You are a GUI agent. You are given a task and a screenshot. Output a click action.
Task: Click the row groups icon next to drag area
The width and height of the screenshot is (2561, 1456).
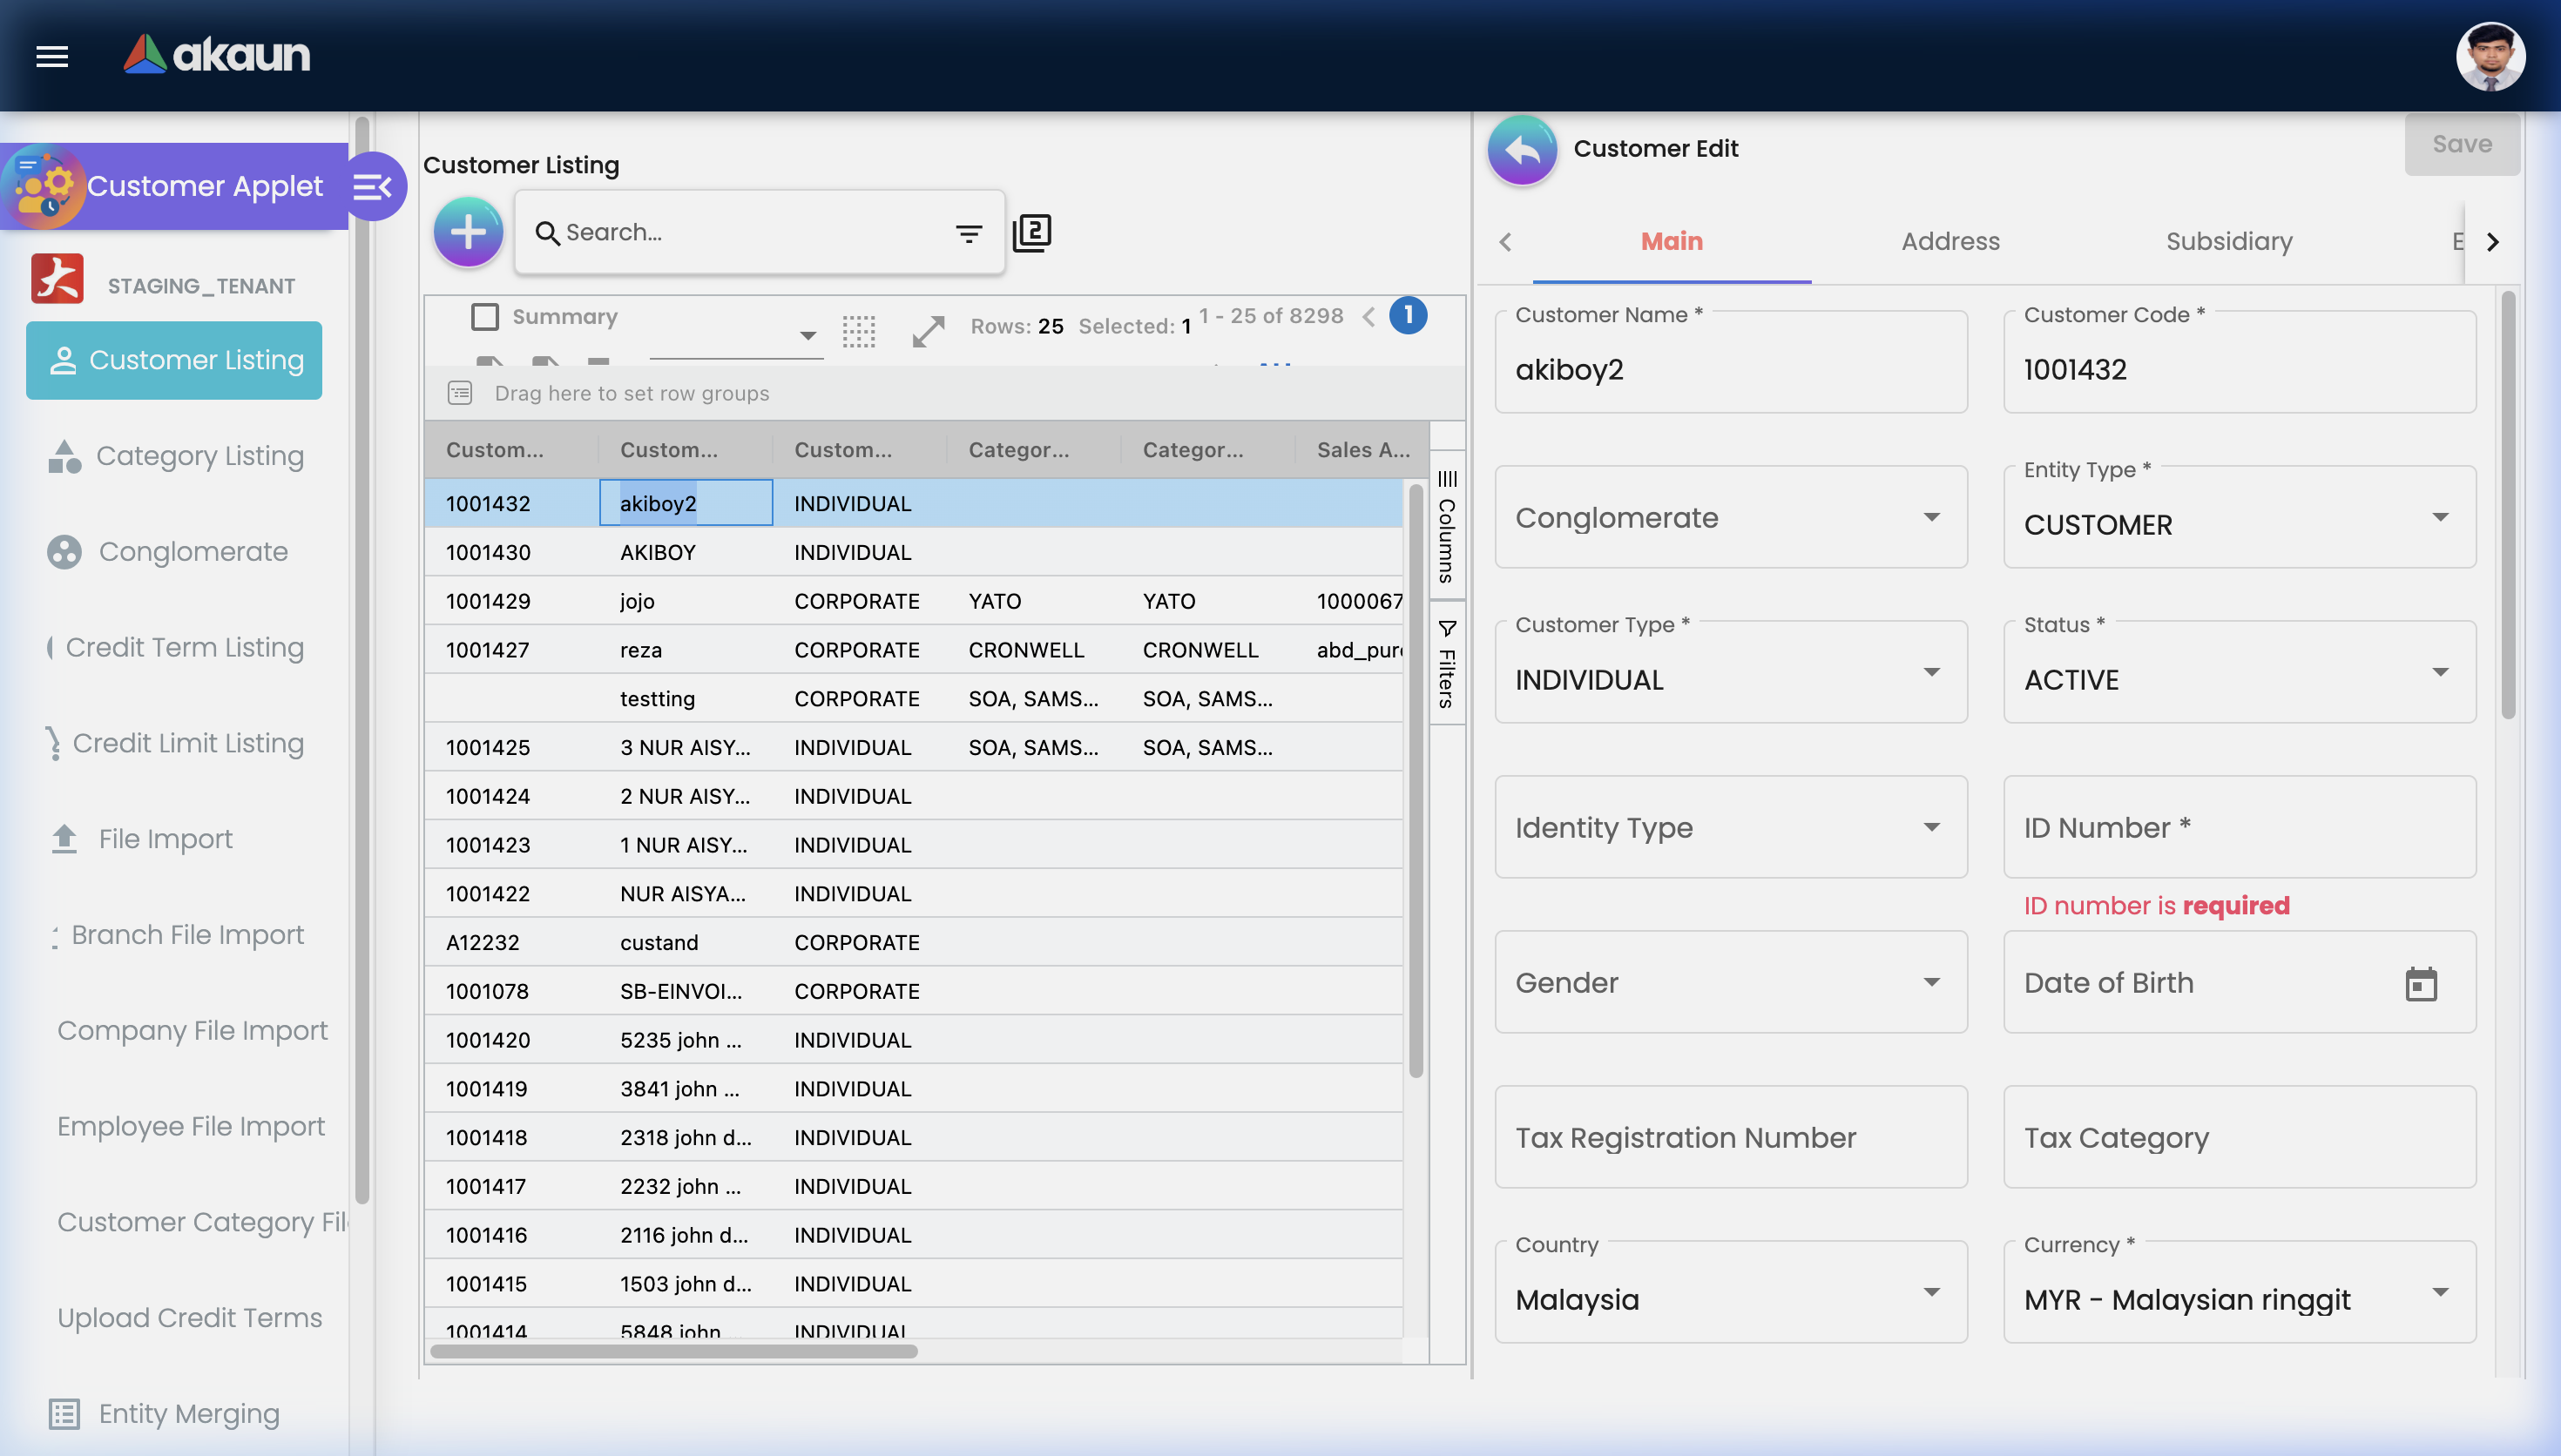[459, 393]
